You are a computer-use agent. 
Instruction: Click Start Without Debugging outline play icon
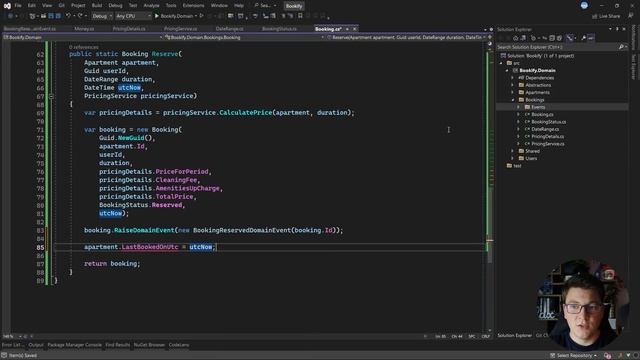201,16
